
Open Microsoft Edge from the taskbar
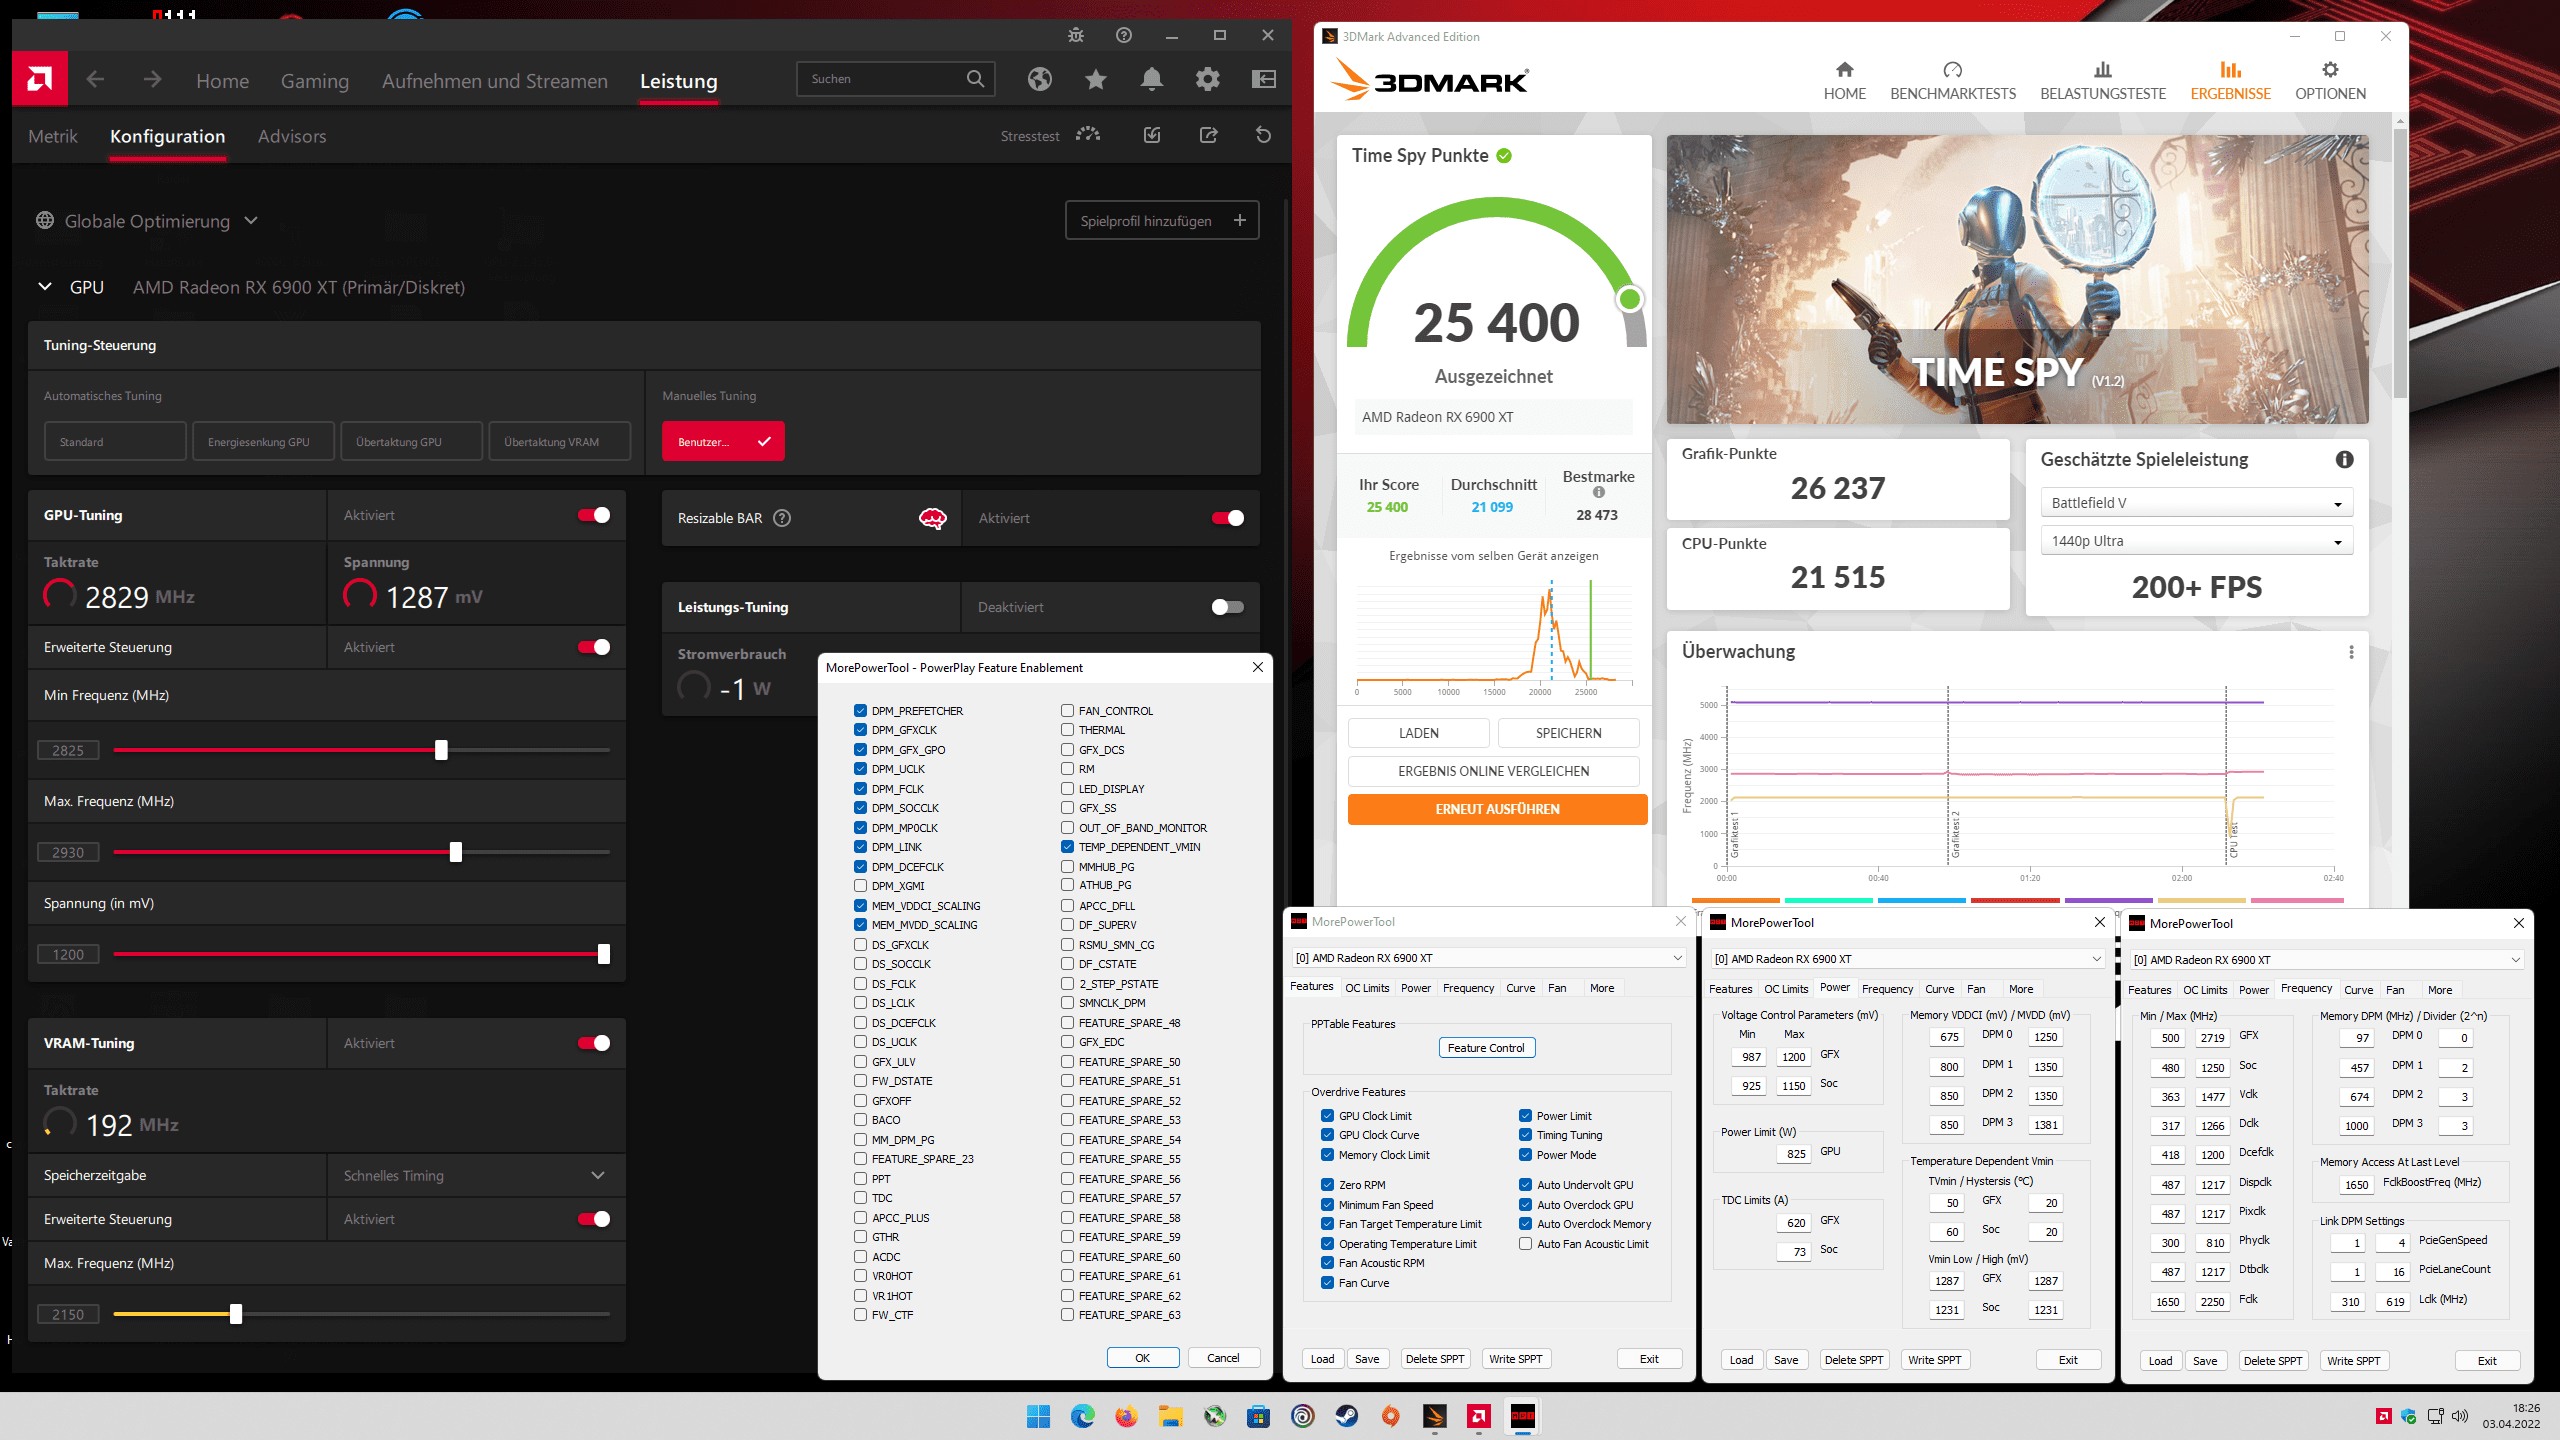pyautogui.click(x=1082, y=1416)
